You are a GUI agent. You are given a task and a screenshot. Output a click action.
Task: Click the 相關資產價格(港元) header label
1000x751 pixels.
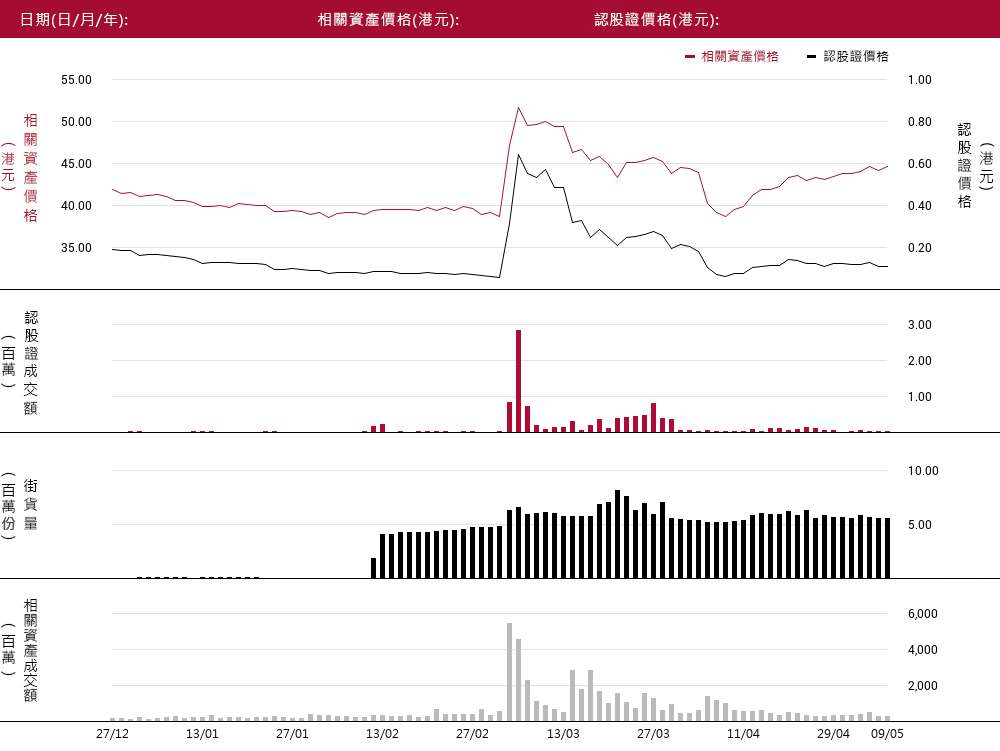pos(388,20)
